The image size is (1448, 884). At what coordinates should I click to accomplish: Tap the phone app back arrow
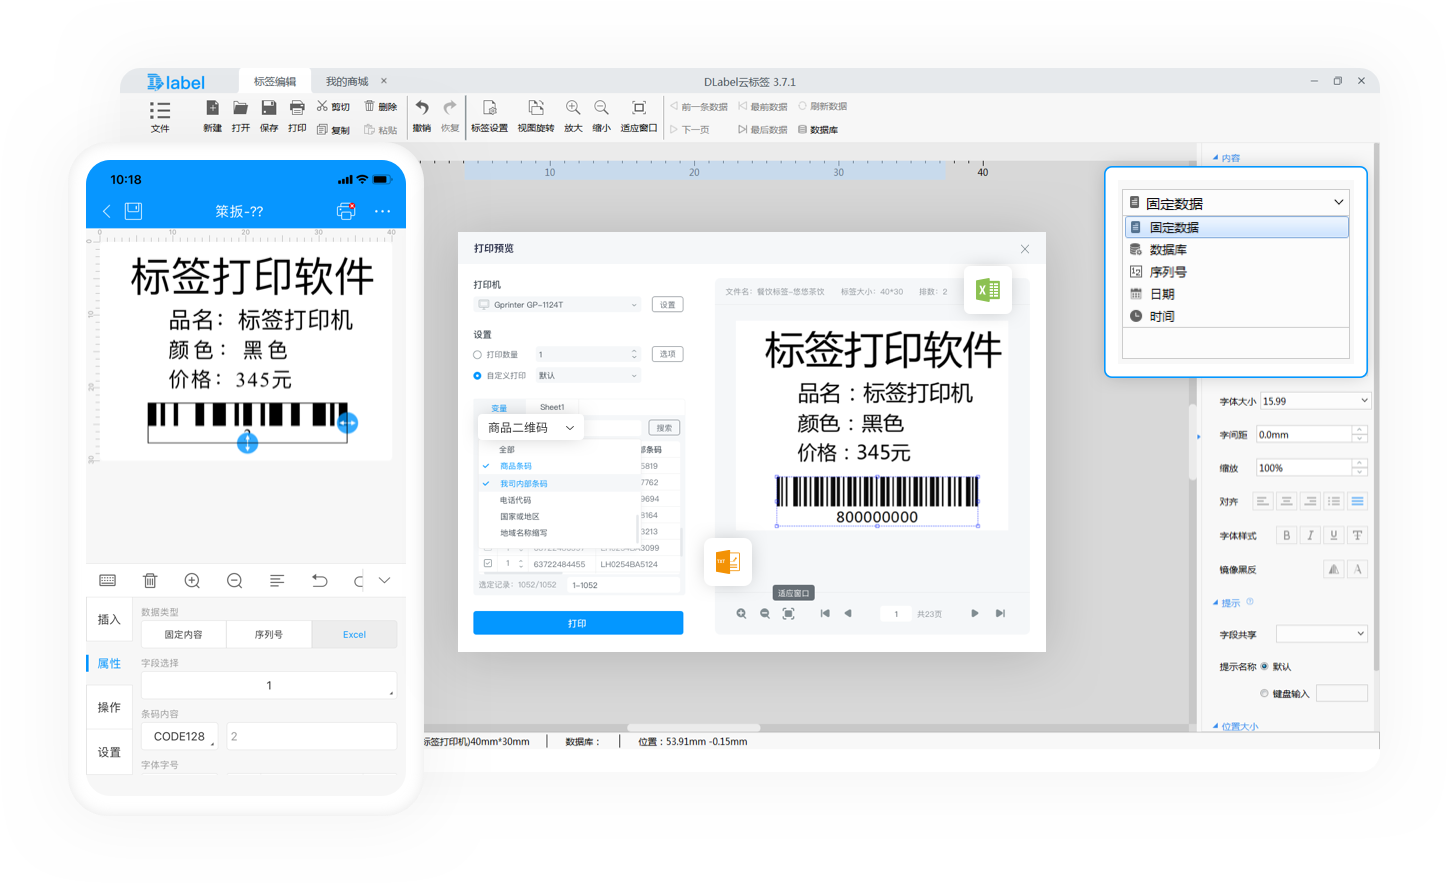point(107,211)
